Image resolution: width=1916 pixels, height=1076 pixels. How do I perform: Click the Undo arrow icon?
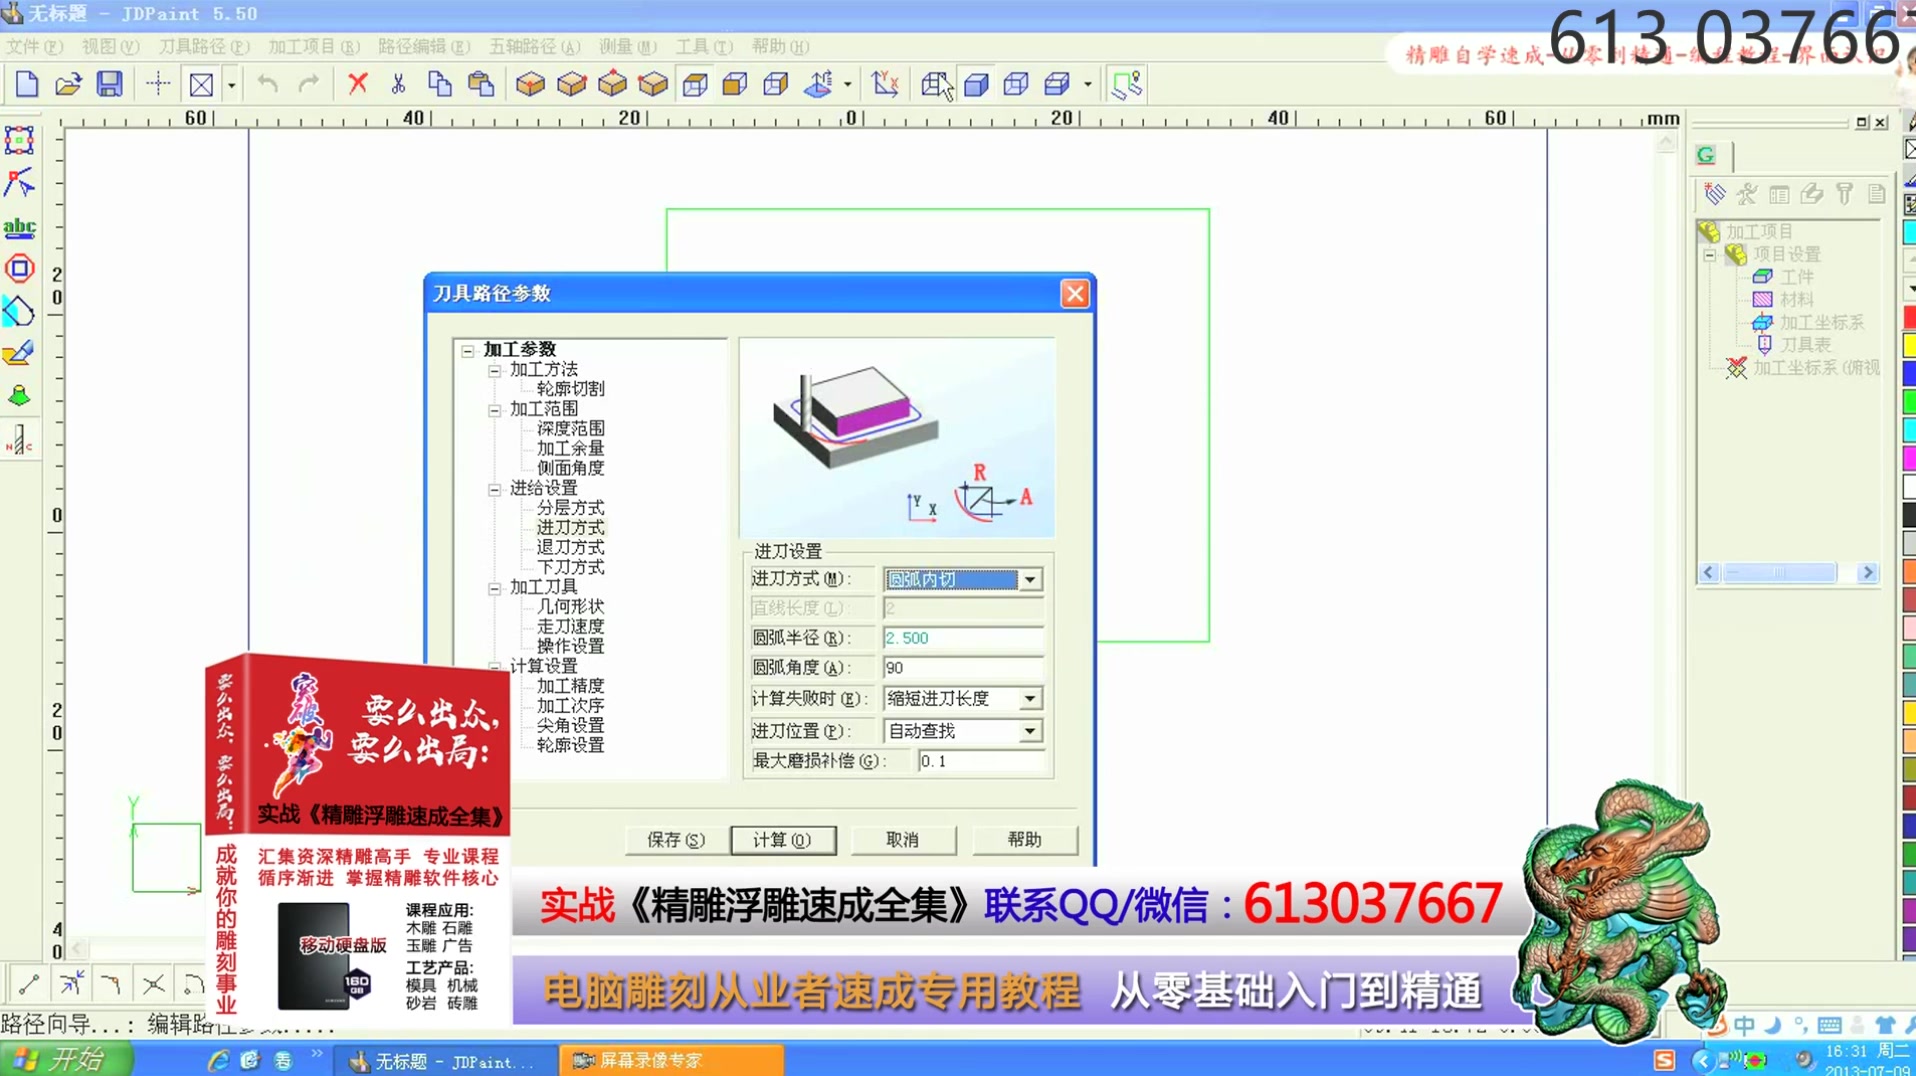265,84
